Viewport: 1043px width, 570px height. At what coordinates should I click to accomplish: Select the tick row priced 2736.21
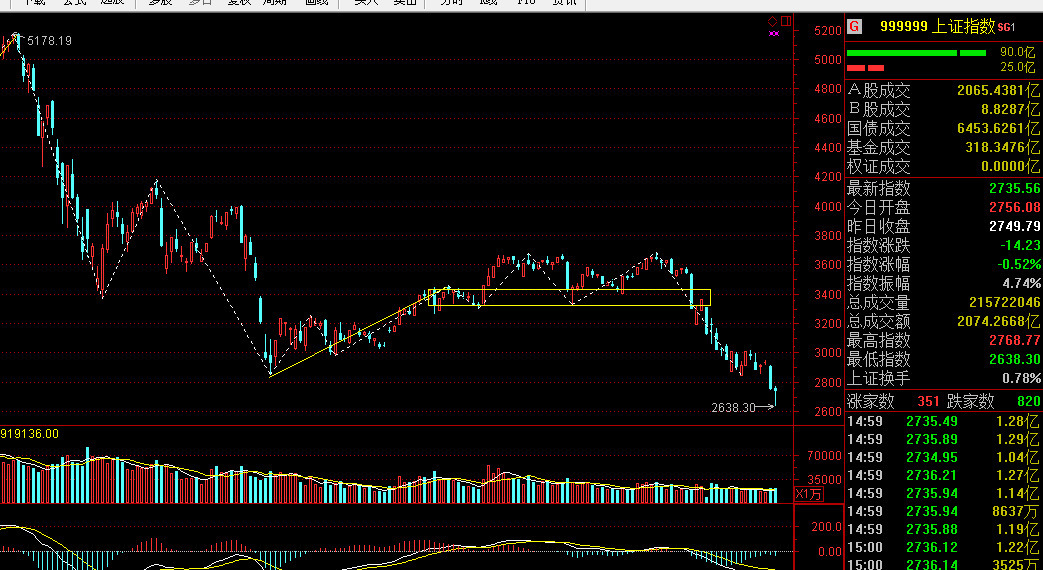pos(944,475)
